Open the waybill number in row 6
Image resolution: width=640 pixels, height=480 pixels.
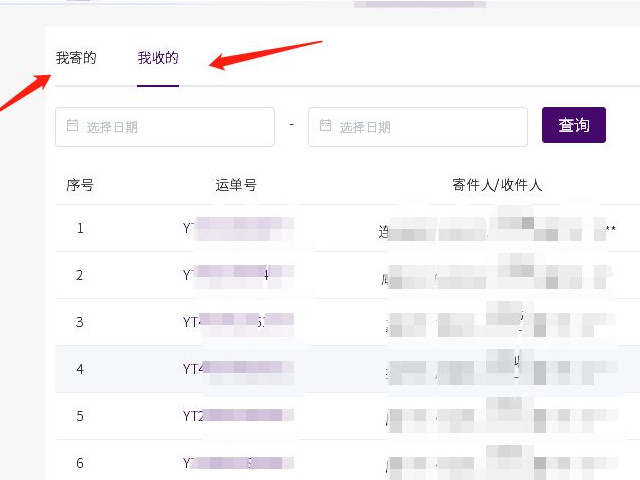pos(237,463)
